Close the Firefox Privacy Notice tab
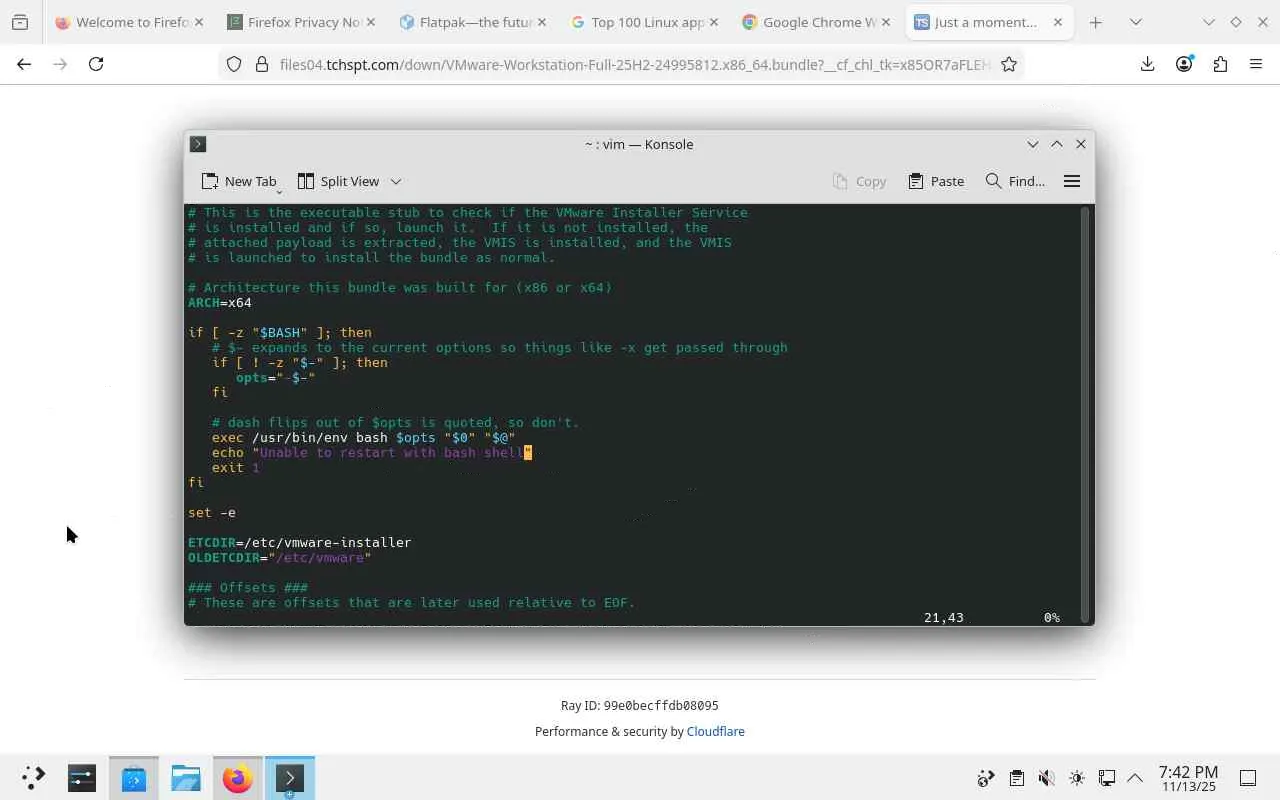This screenshot has height=800, width=1280. point(370,22)
